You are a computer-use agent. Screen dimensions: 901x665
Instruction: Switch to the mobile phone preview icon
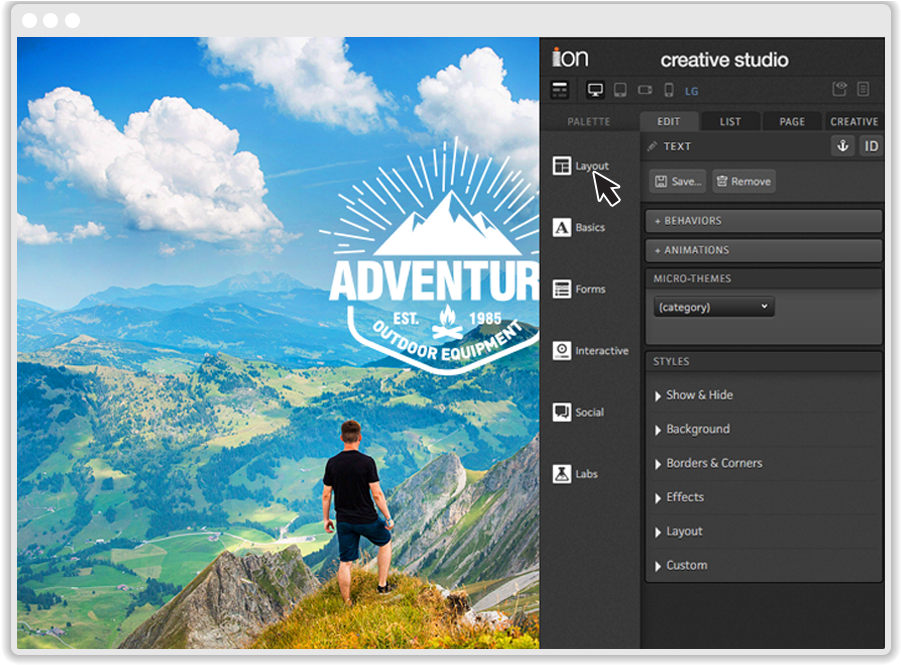coord(667,89)
